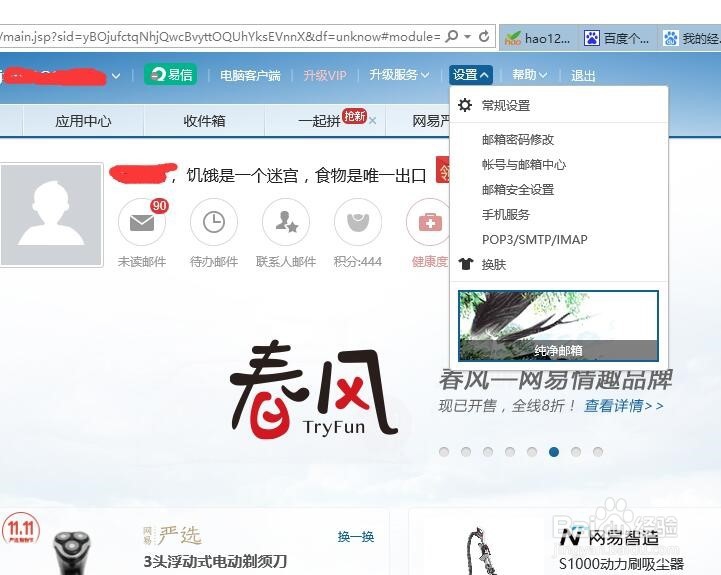The height and width of the screenshot is (575, 721).
Task: Click the 升级VIP link
Action: point(325,75)
